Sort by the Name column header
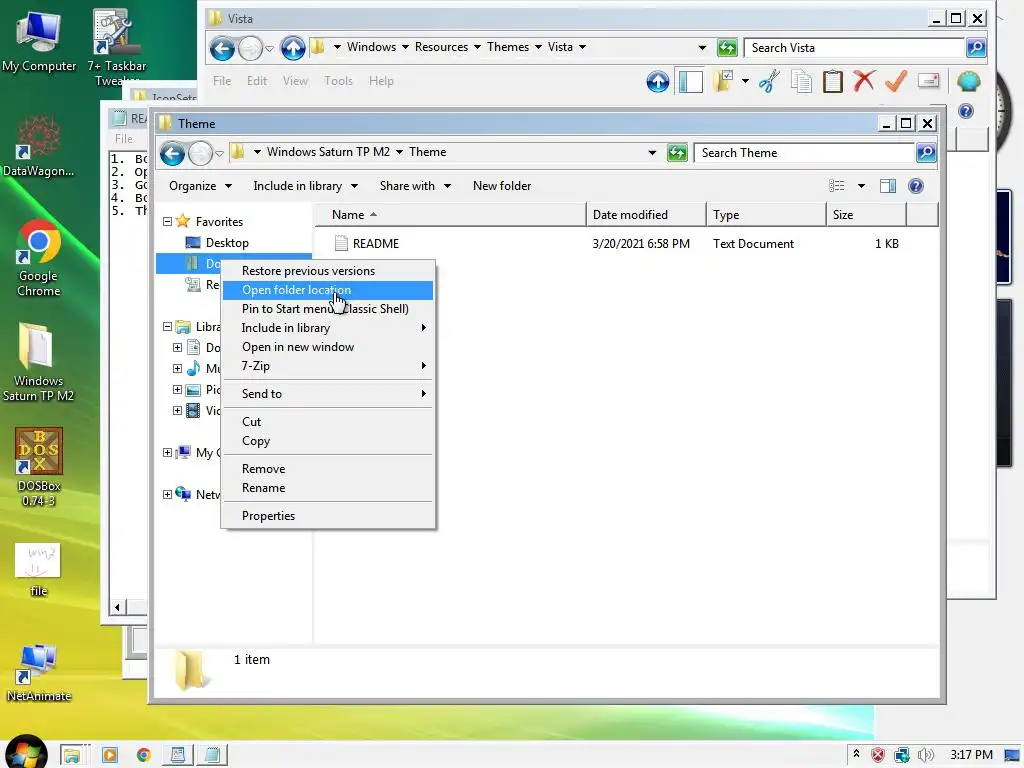This screenshot has height=768, width=1024. point(450,215)
